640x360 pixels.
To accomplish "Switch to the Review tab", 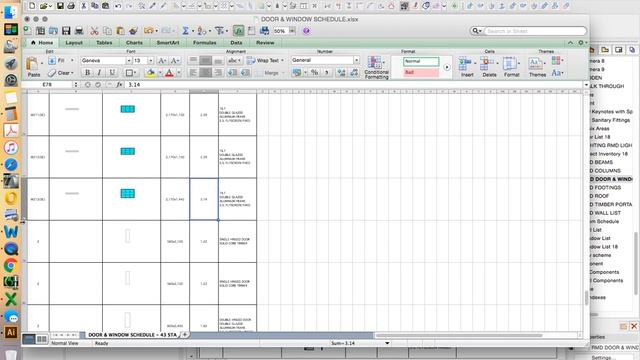I will [x=265, y=42].
